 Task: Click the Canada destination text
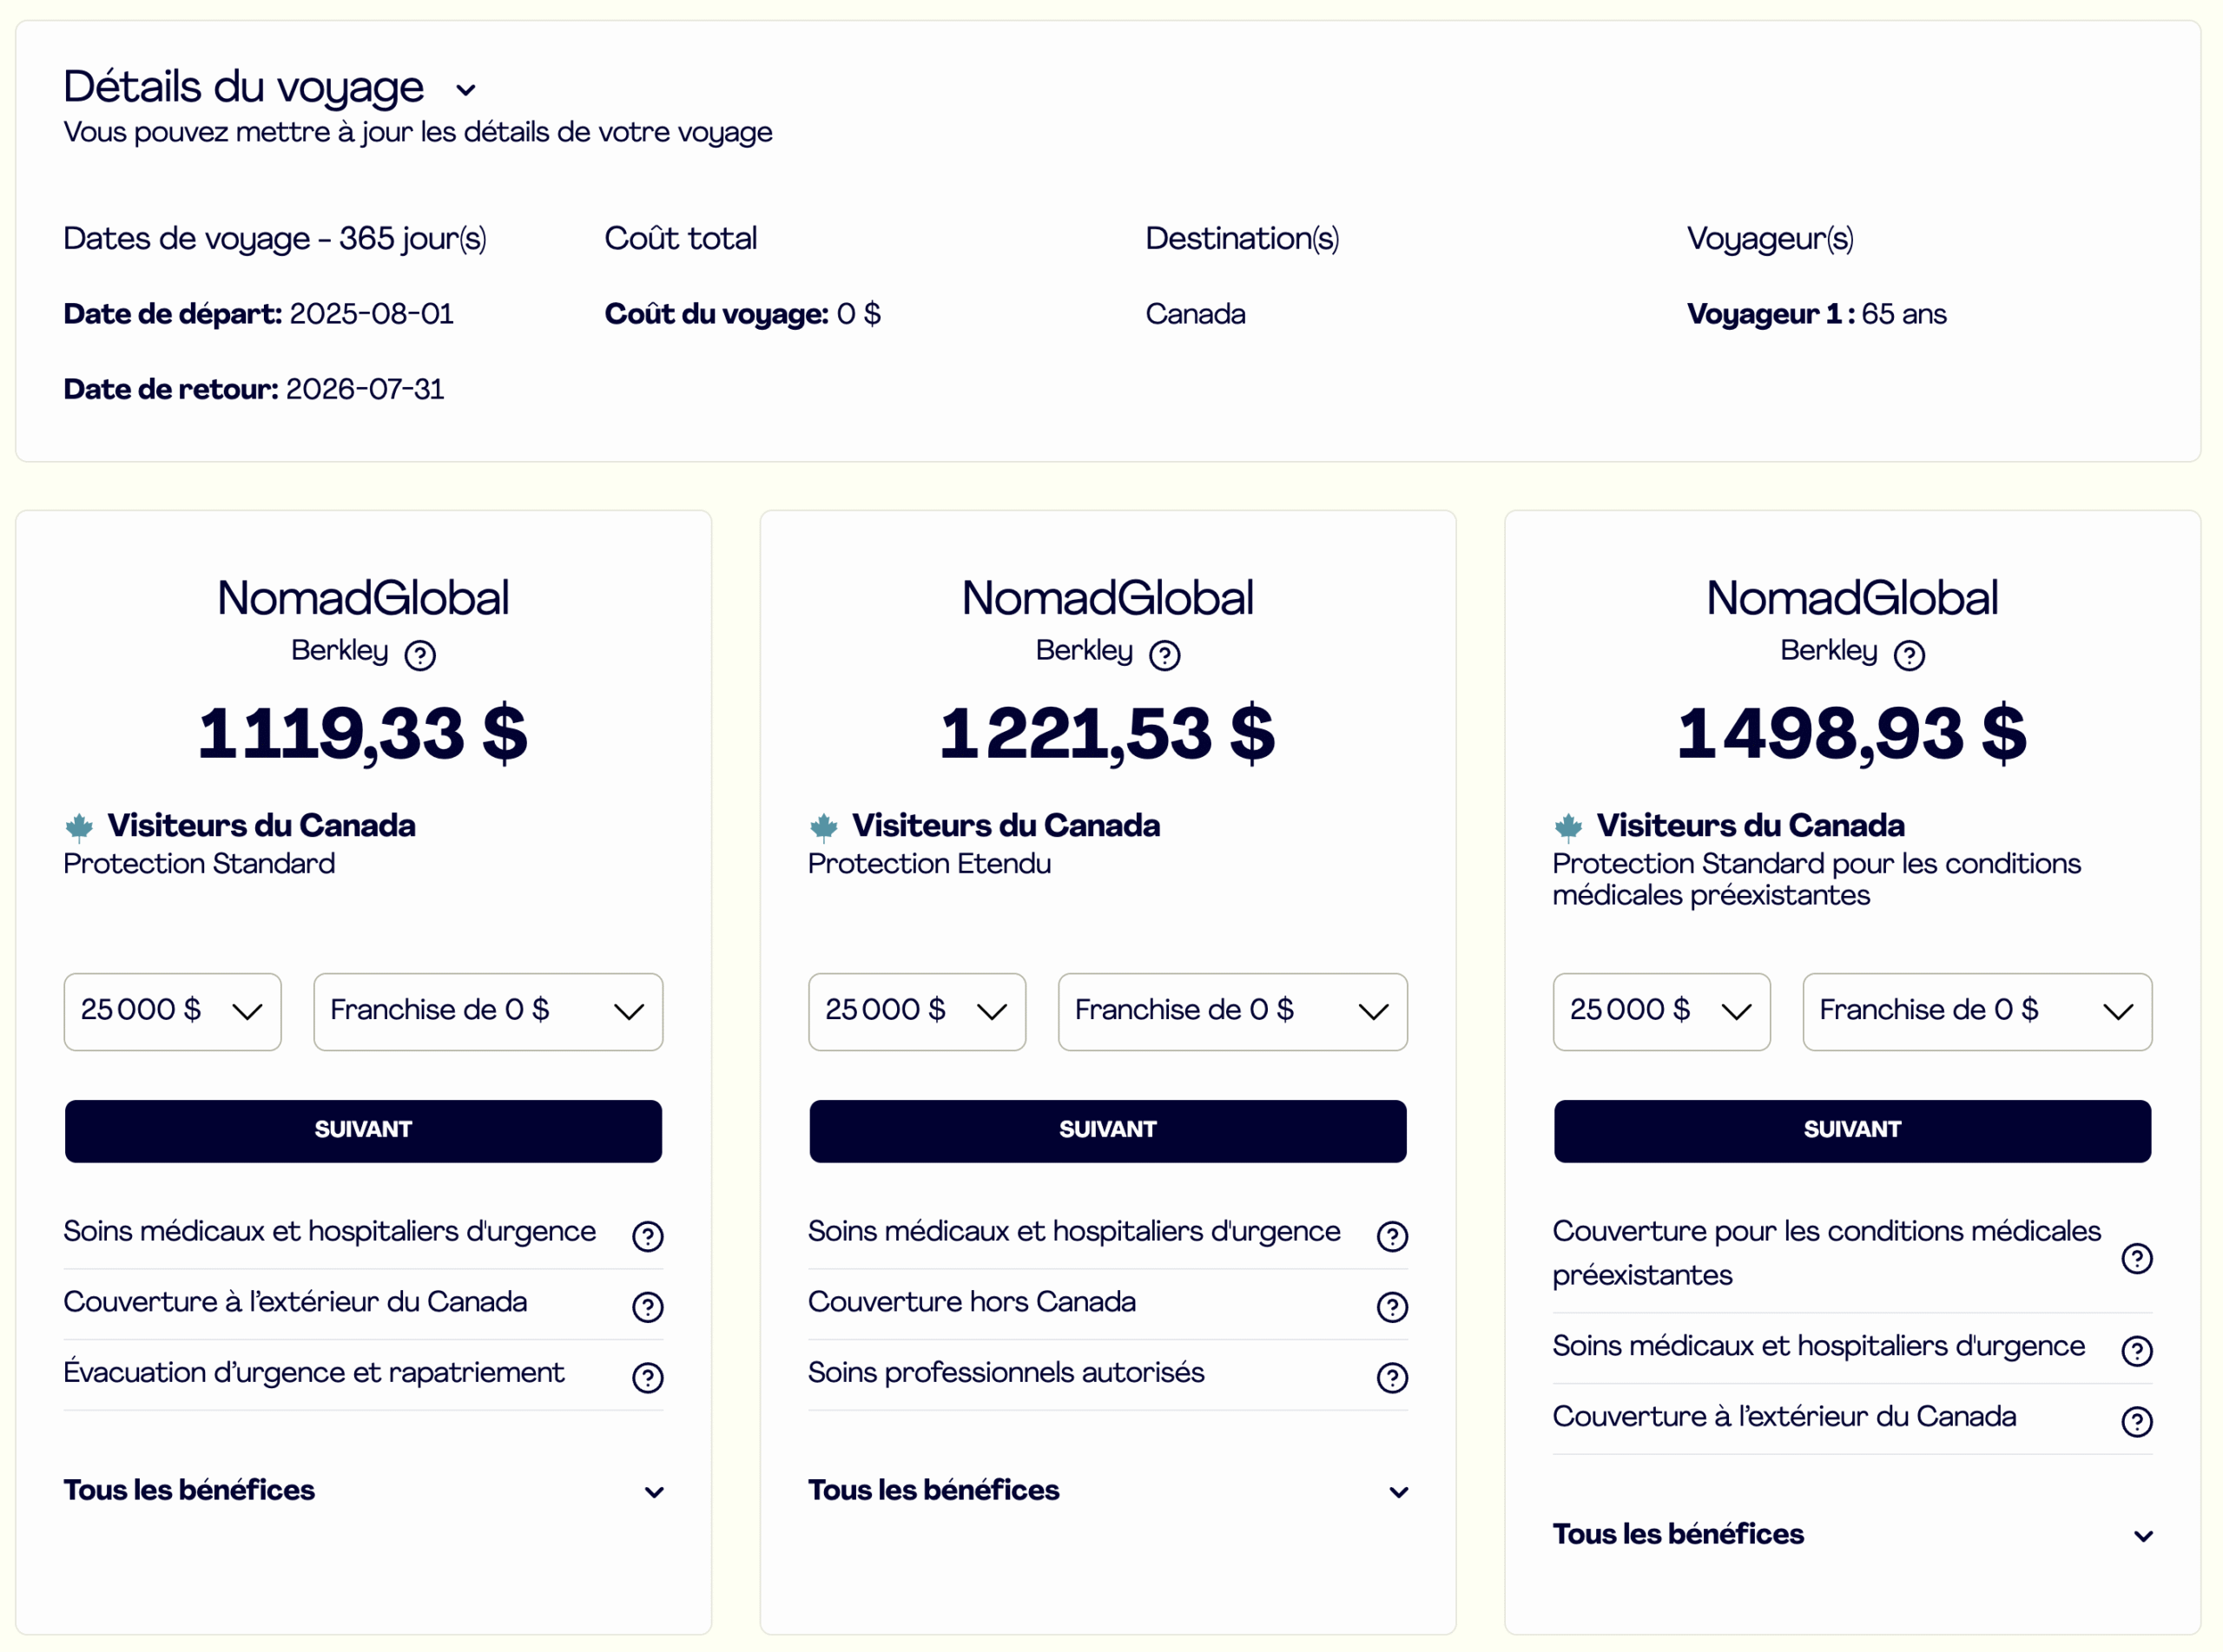tap(1195, 314)
